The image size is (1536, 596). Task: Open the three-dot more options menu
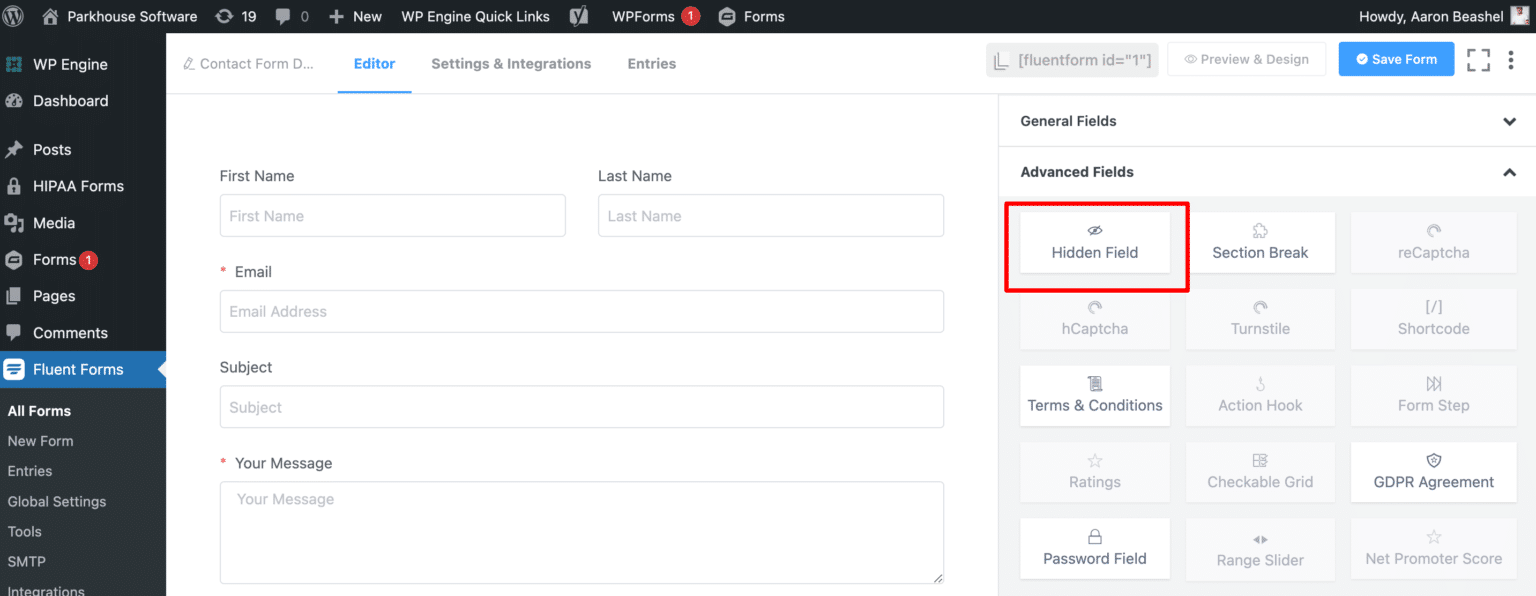pos(1511,60)
